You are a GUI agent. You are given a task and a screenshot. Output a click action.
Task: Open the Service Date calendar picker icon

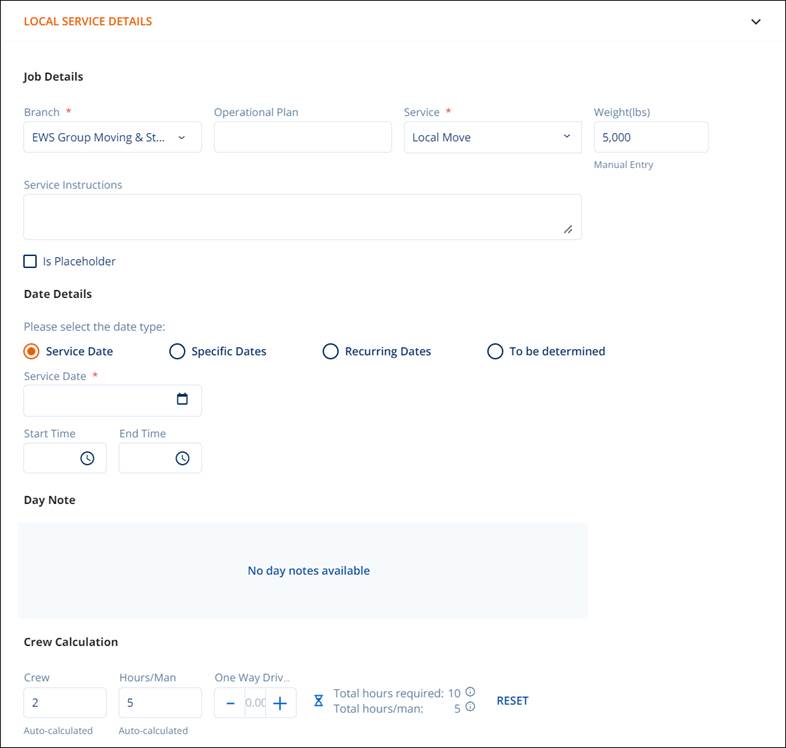pos(182,399)
